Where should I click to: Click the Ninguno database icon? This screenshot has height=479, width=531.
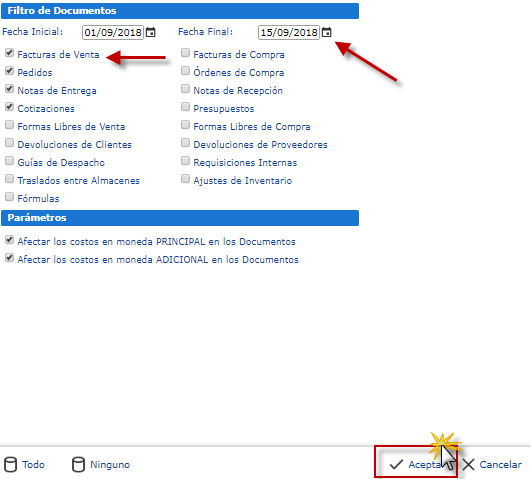(78, 464)
